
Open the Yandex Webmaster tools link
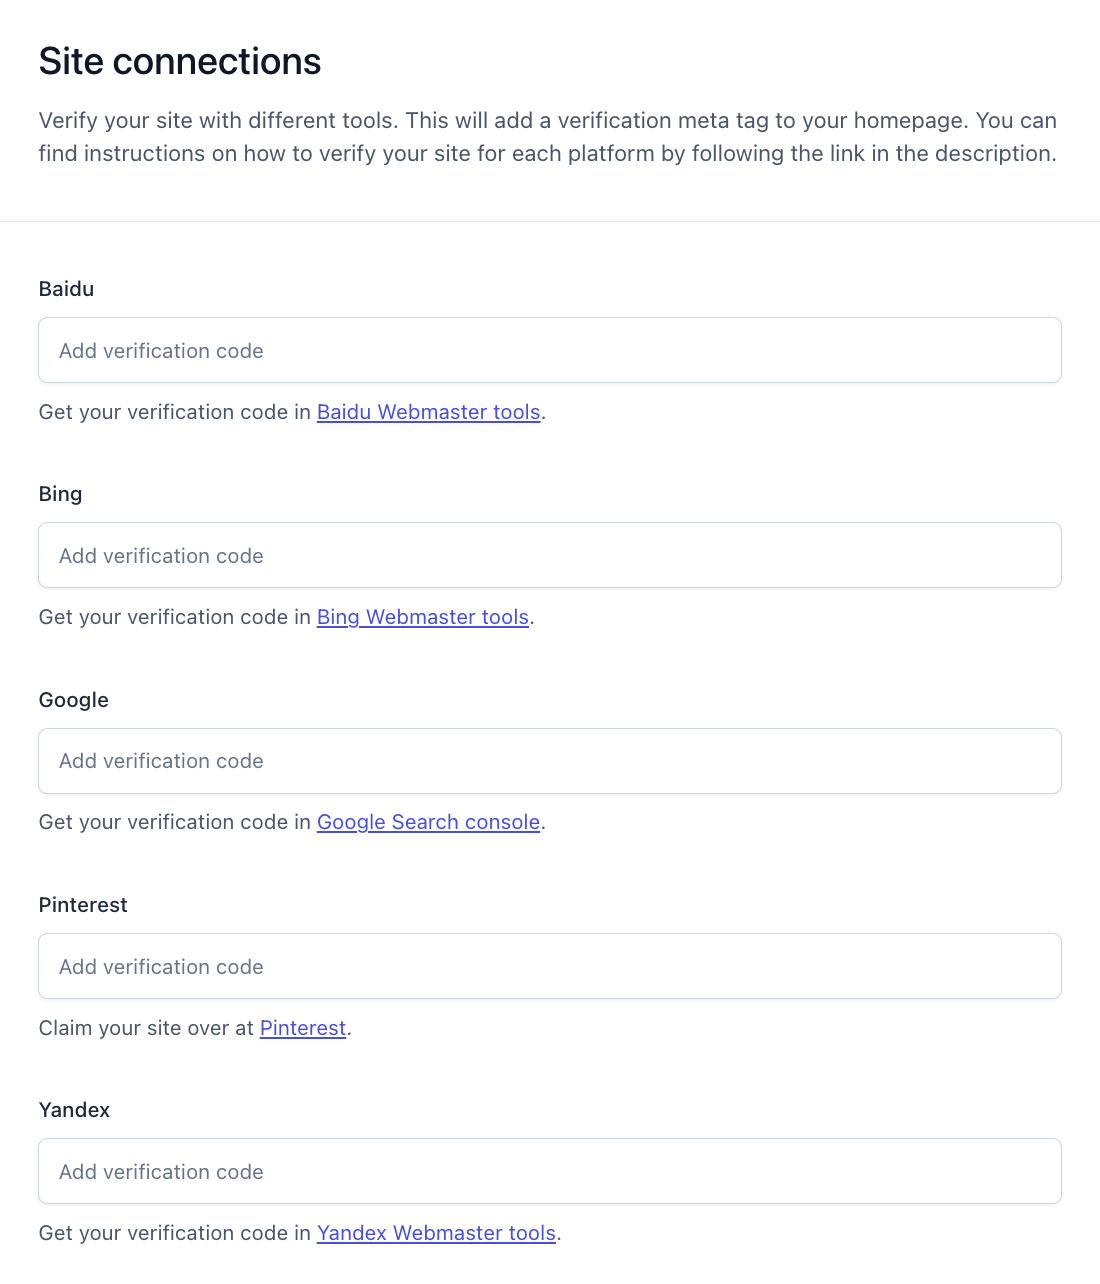click(436, 1233)
